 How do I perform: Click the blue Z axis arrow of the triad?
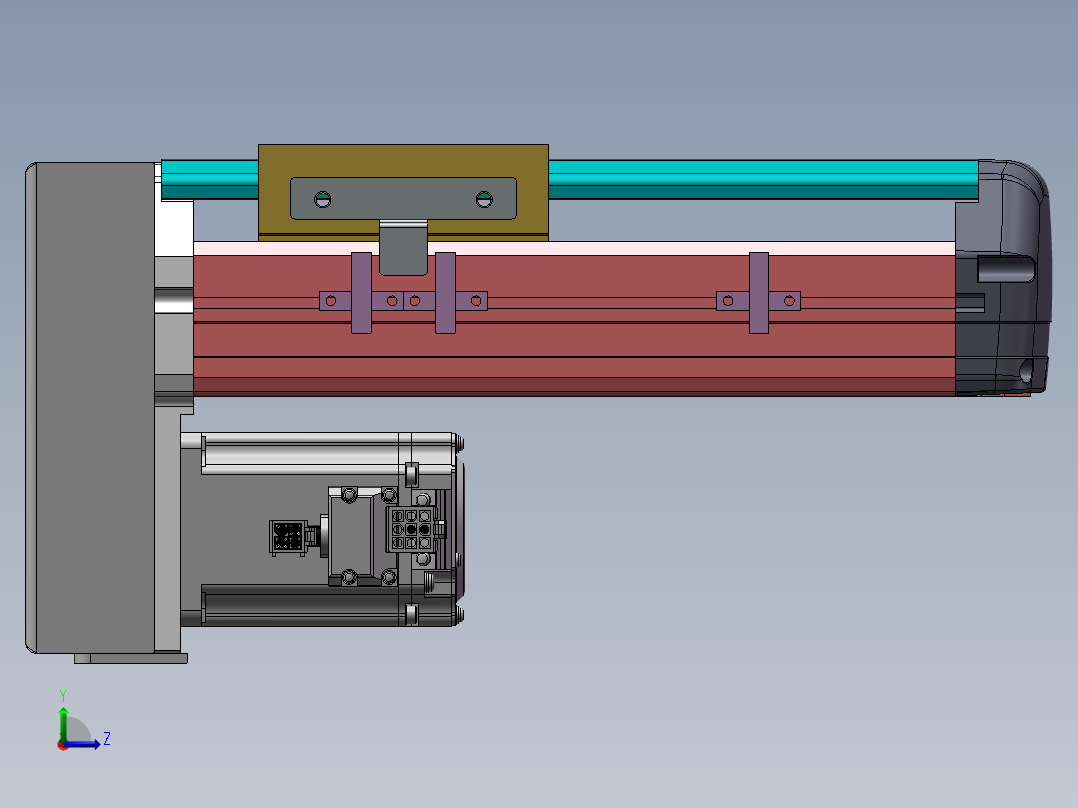pos(82,744)
